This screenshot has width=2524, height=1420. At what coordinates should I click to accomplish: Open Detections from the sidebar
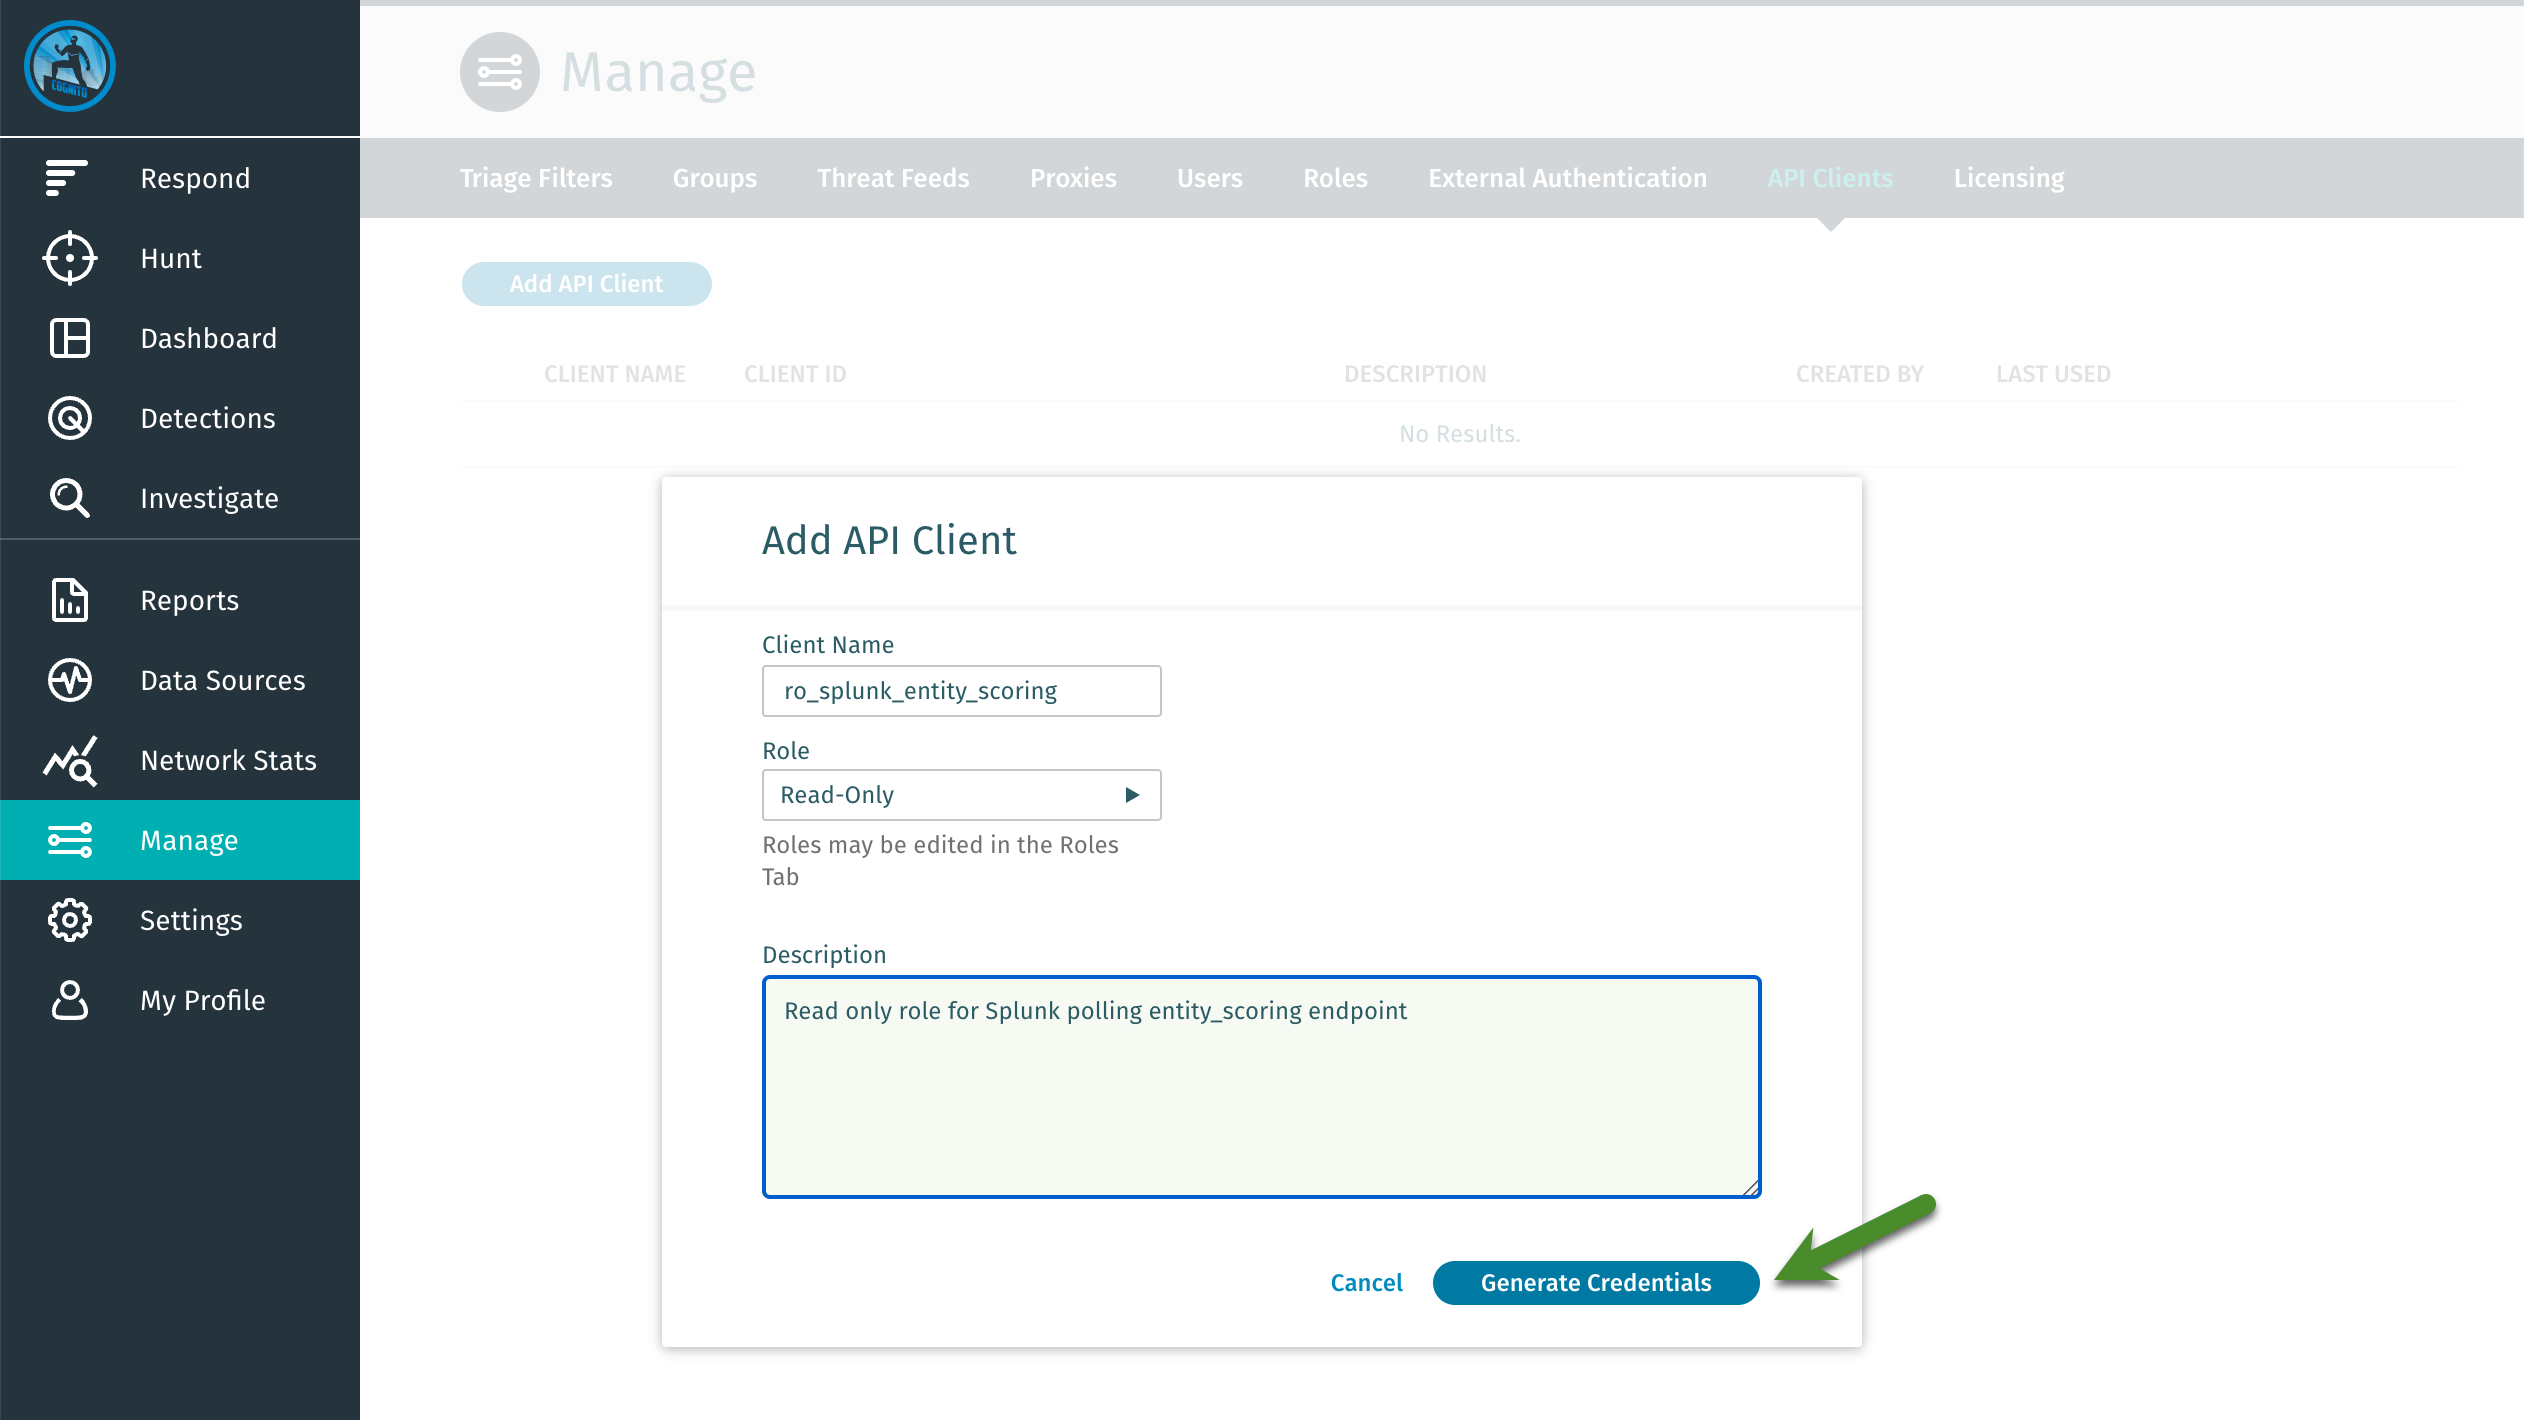(x=68, y=418)
